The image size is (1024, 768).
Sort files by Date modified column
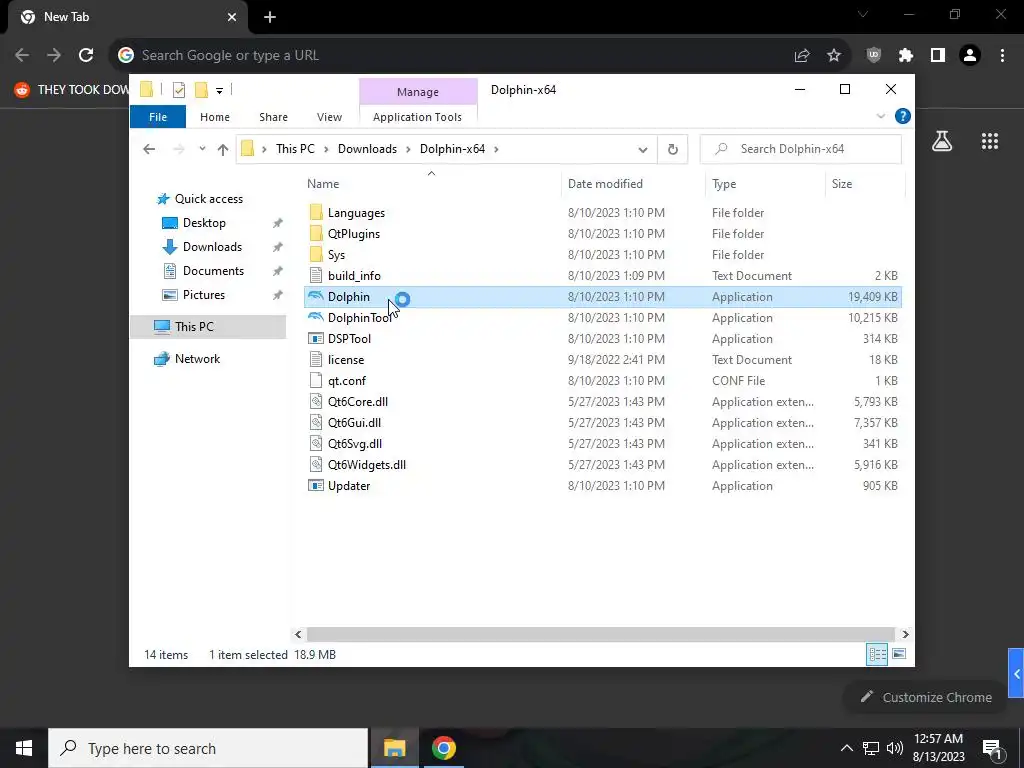(605, 184)
